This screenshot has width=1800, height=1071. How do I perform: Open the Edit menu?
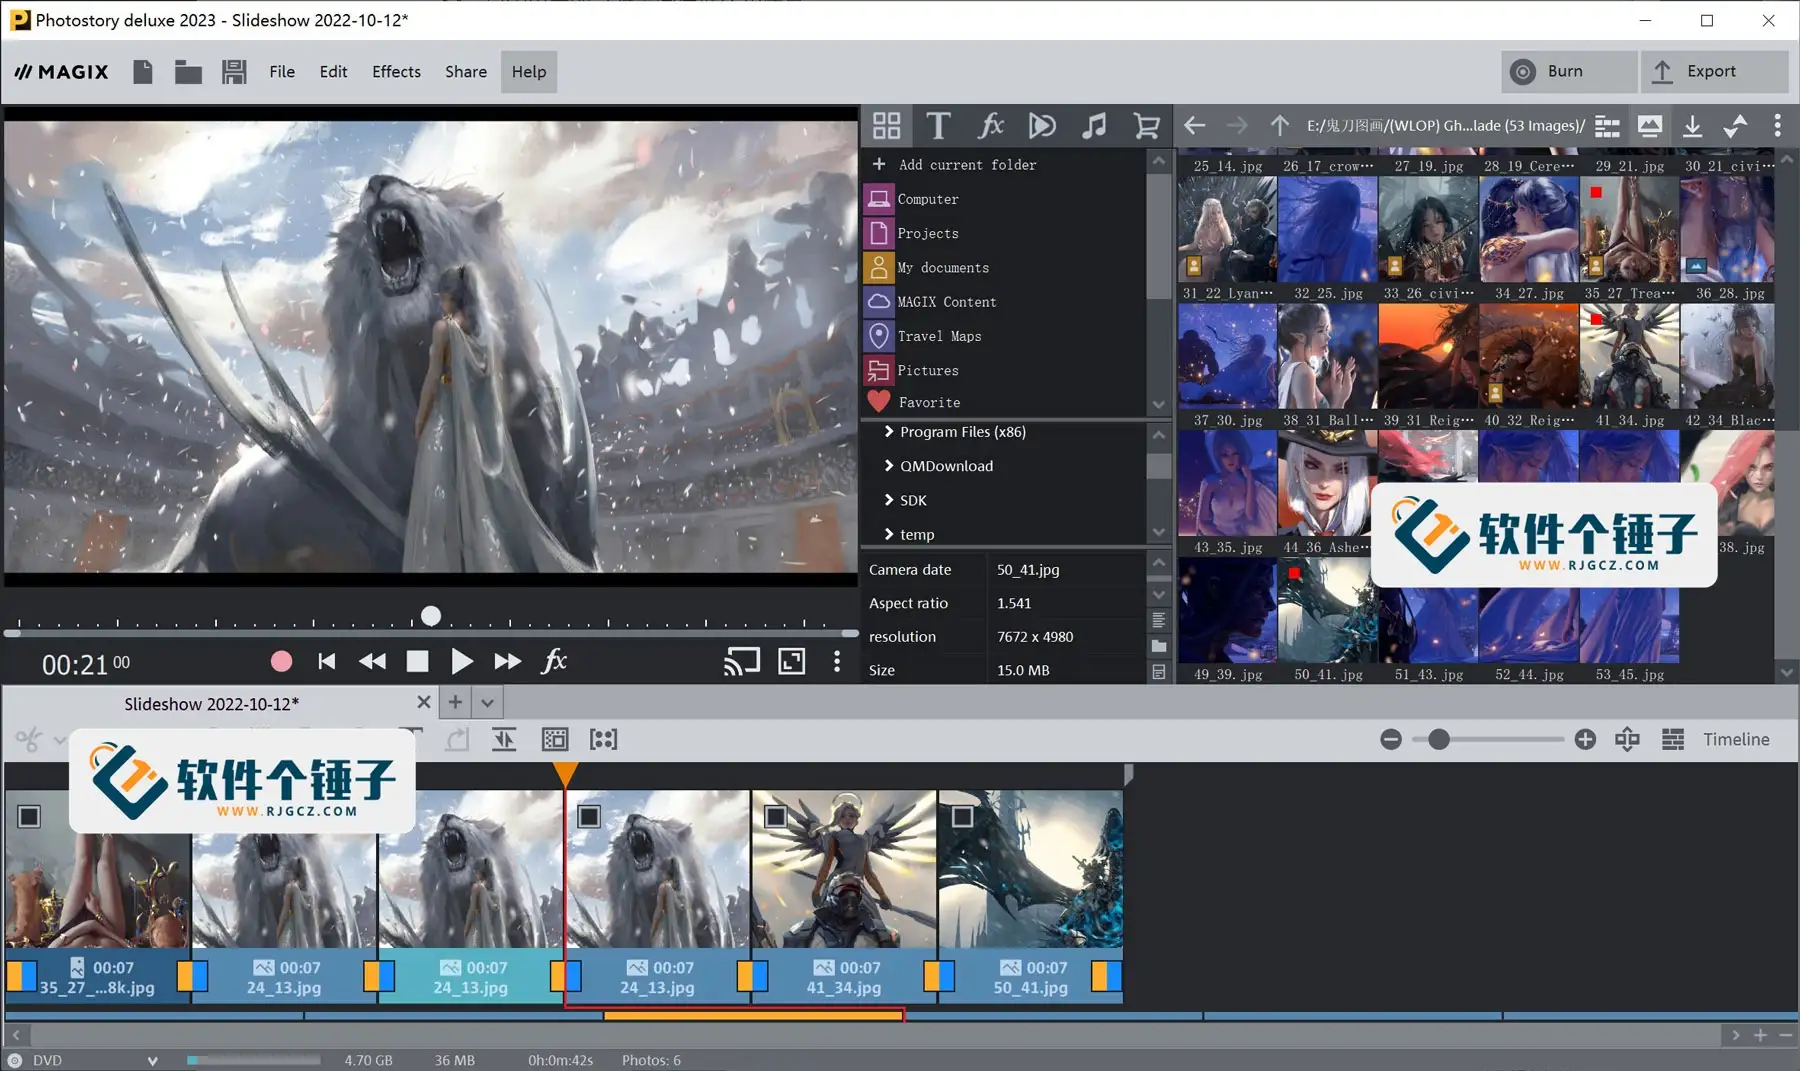tap(333, 72)
